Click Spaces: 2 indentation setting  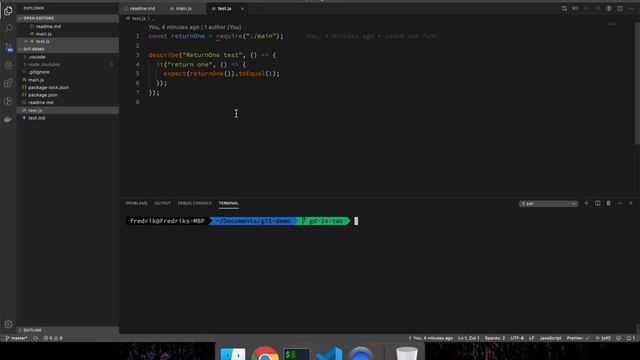click(495, 338)
